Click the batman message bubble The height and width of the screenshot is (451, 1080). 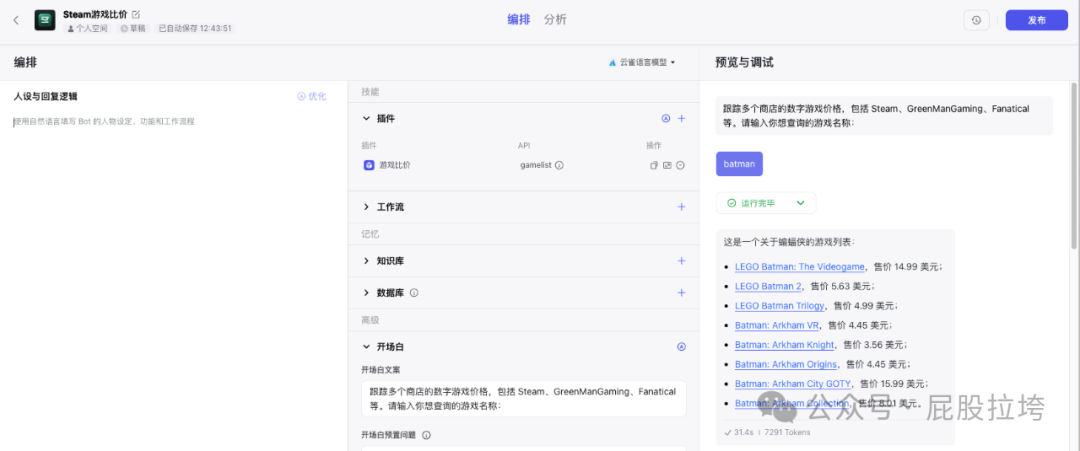[x=739, y=164]
